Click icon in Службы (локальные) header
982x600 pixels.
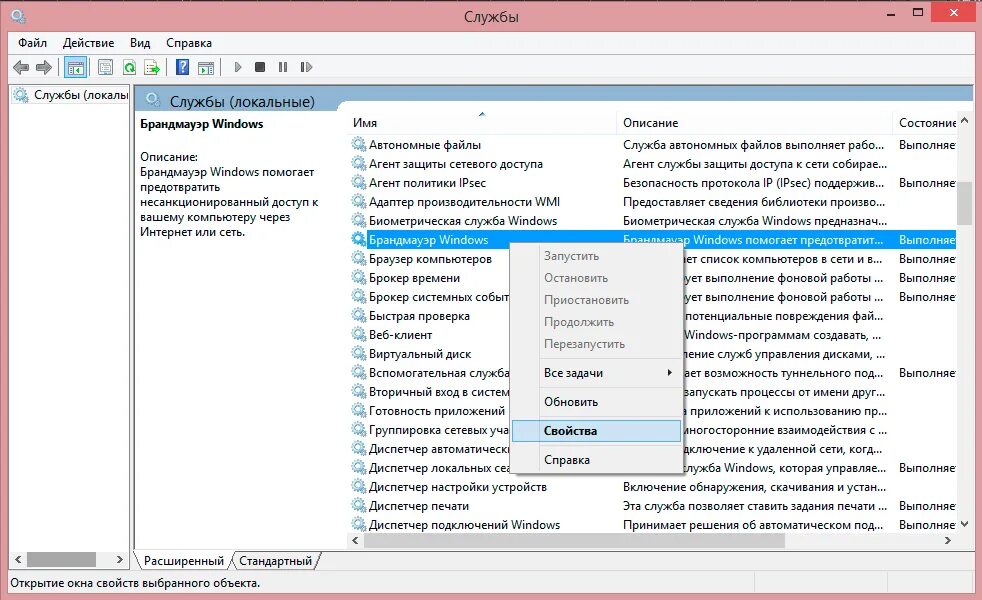click(x=152, y=100)
